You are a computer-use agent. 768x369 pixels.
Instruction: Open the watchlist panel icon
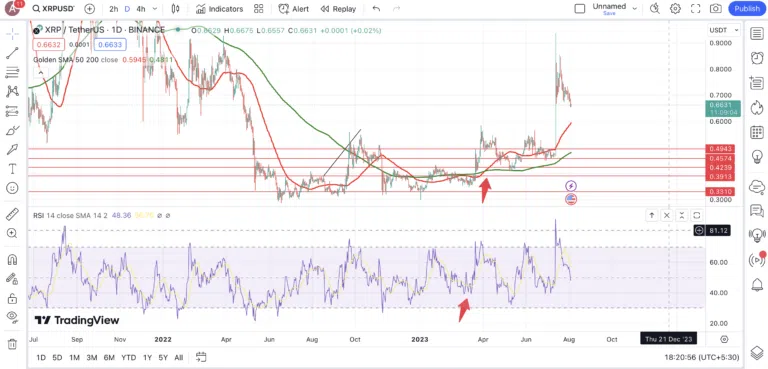point(757,34)
